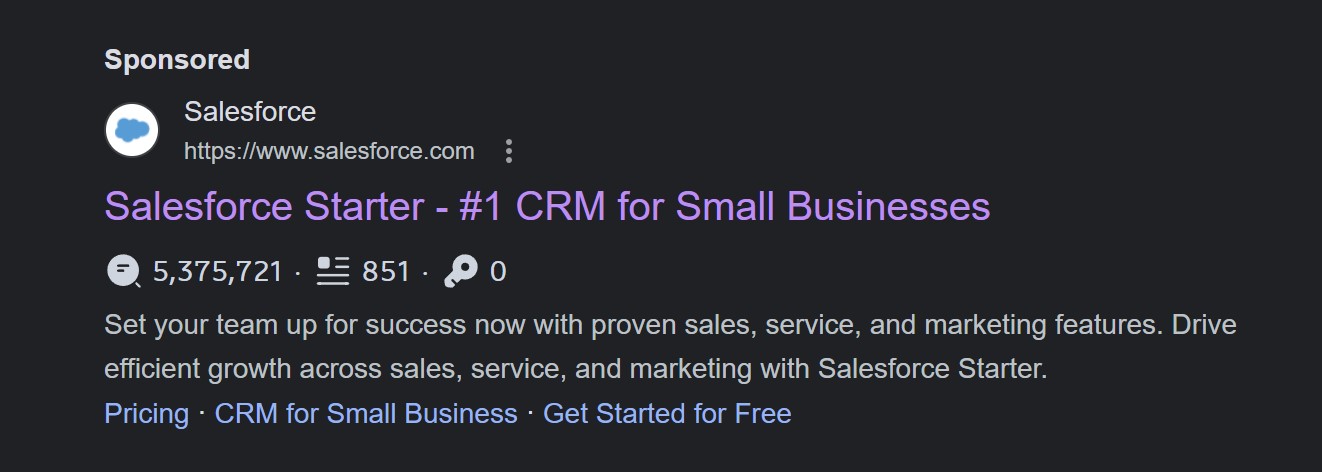
Task: Click the list-lines icon beside 851
Action: point(332,271)
